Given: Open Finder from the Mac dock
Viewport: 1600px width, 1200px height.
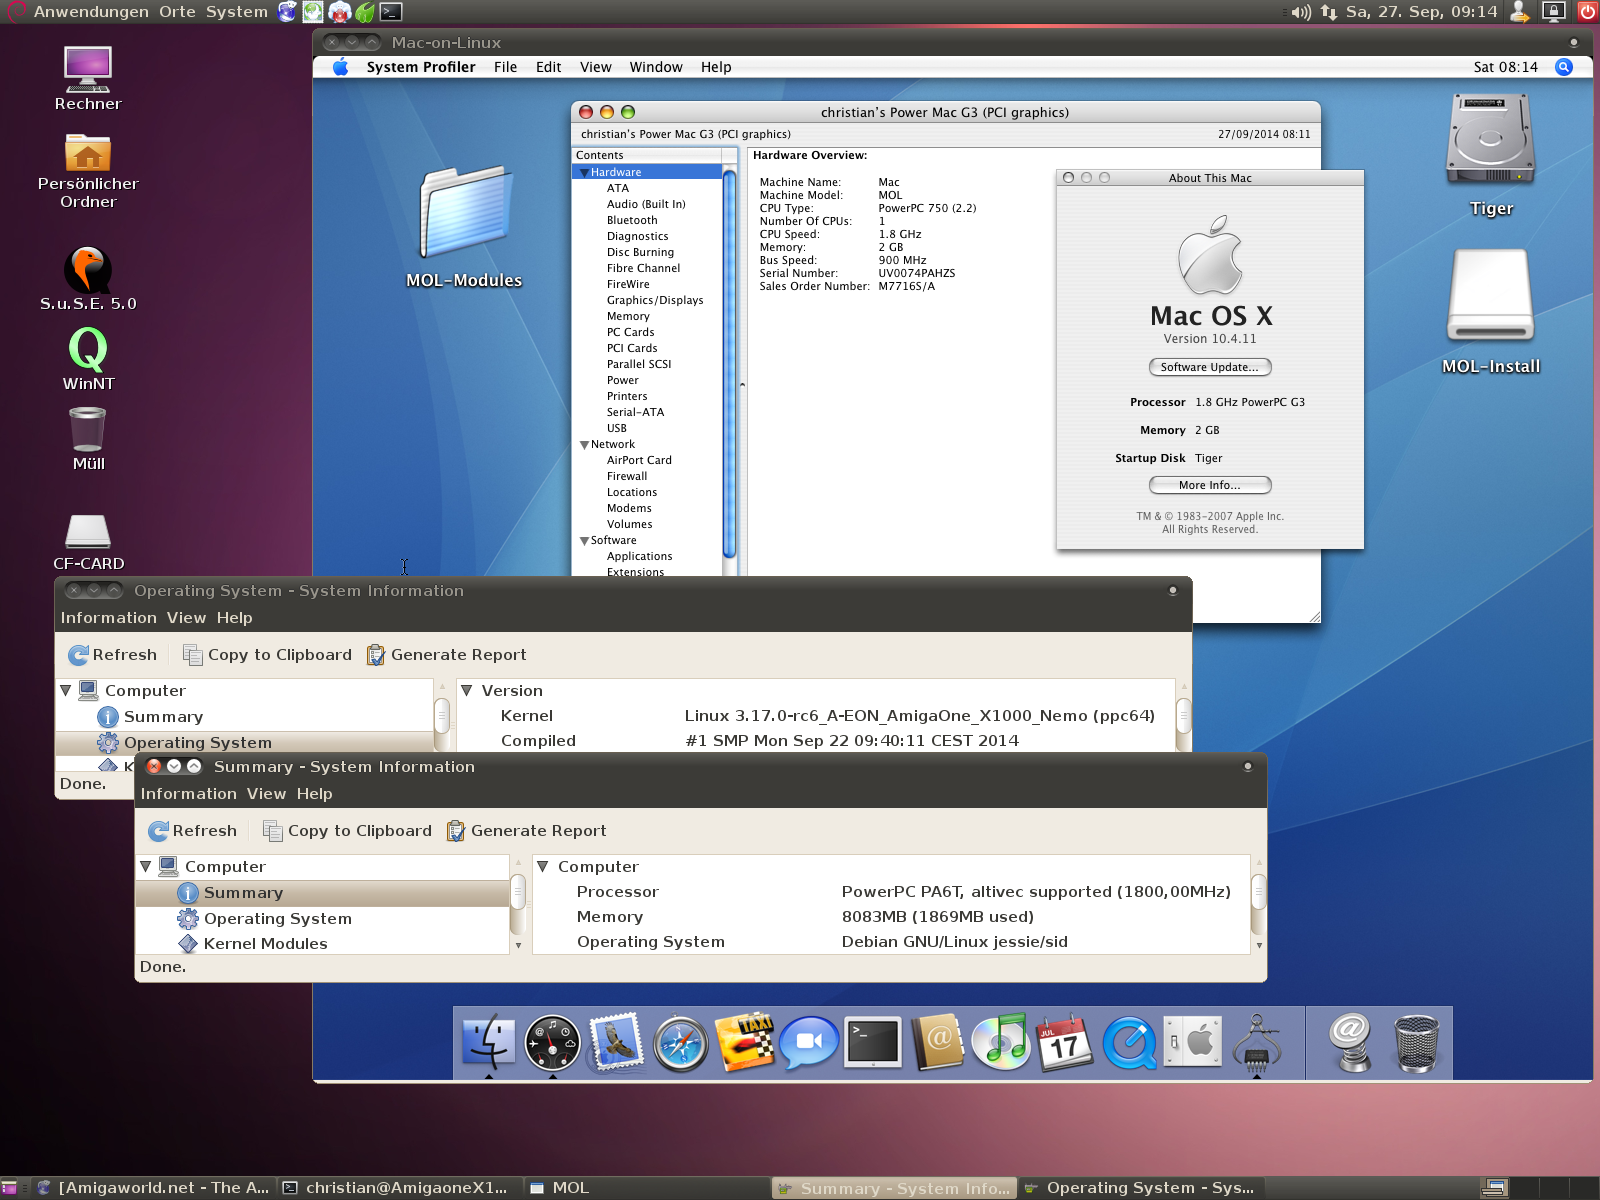Looking at the screenshot, I should pos(488,1042).
